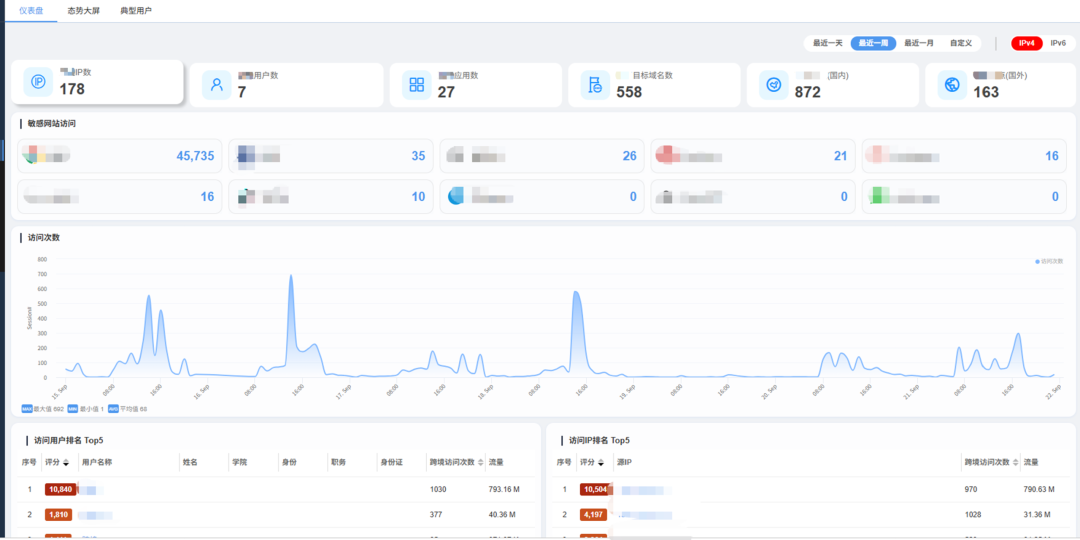Click the 793.16 M traffic value
The width and height of the screenshot is (1080, 540).
click(x=503, y=490)
